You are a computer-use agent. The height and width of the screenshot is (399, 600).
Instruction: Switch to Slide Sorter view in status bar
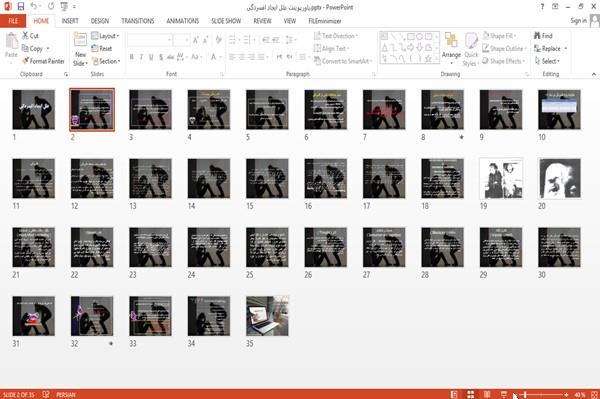click(471, 394)
